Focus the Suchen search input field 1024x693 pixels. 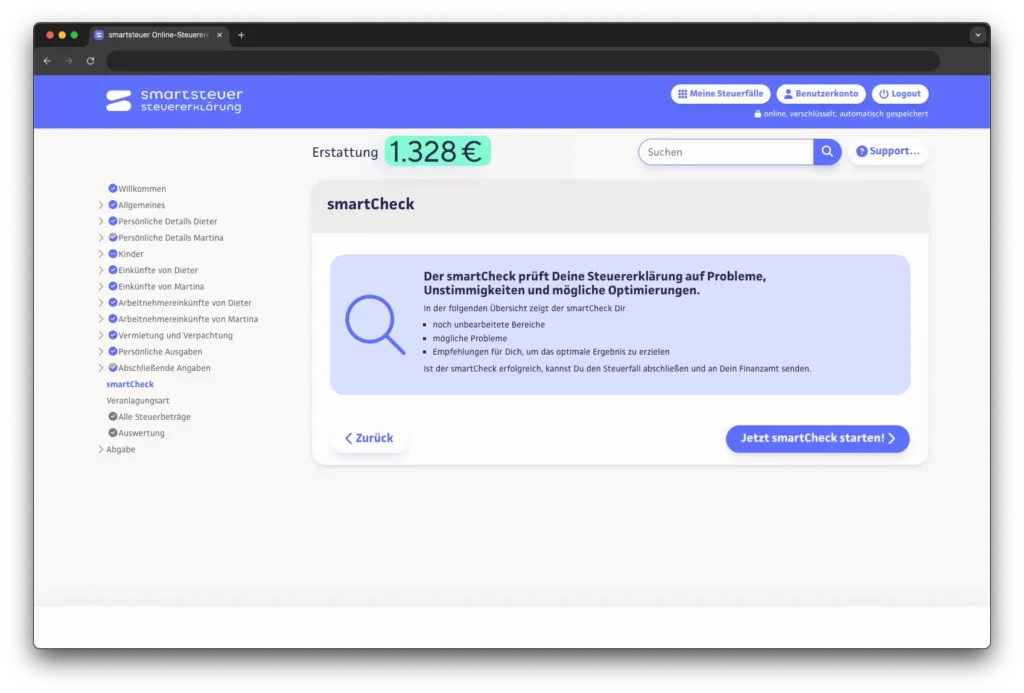pos(727,152)
